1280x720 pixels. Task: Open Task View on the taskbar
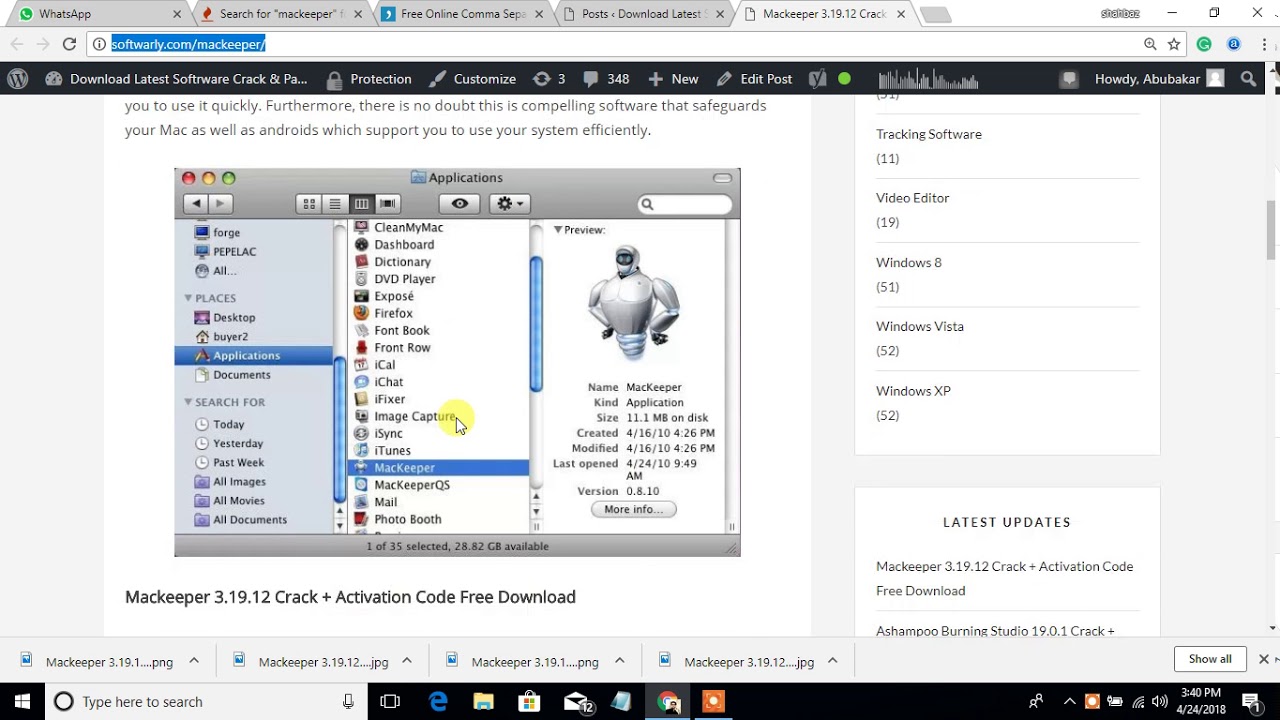pos(390,701)
